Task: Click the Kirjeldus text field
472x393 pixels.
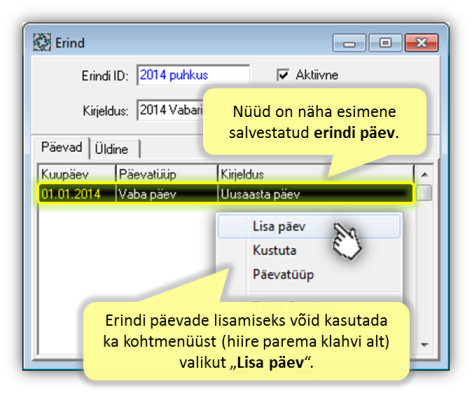Action: click(170, 110)
